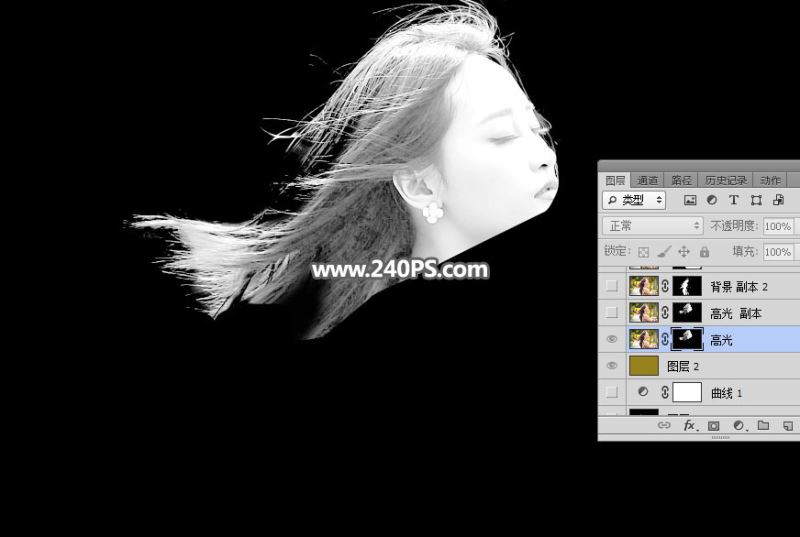800x537 pixels.
Task: Switch to the 通道 tab
Action: [x=648, y=180]
